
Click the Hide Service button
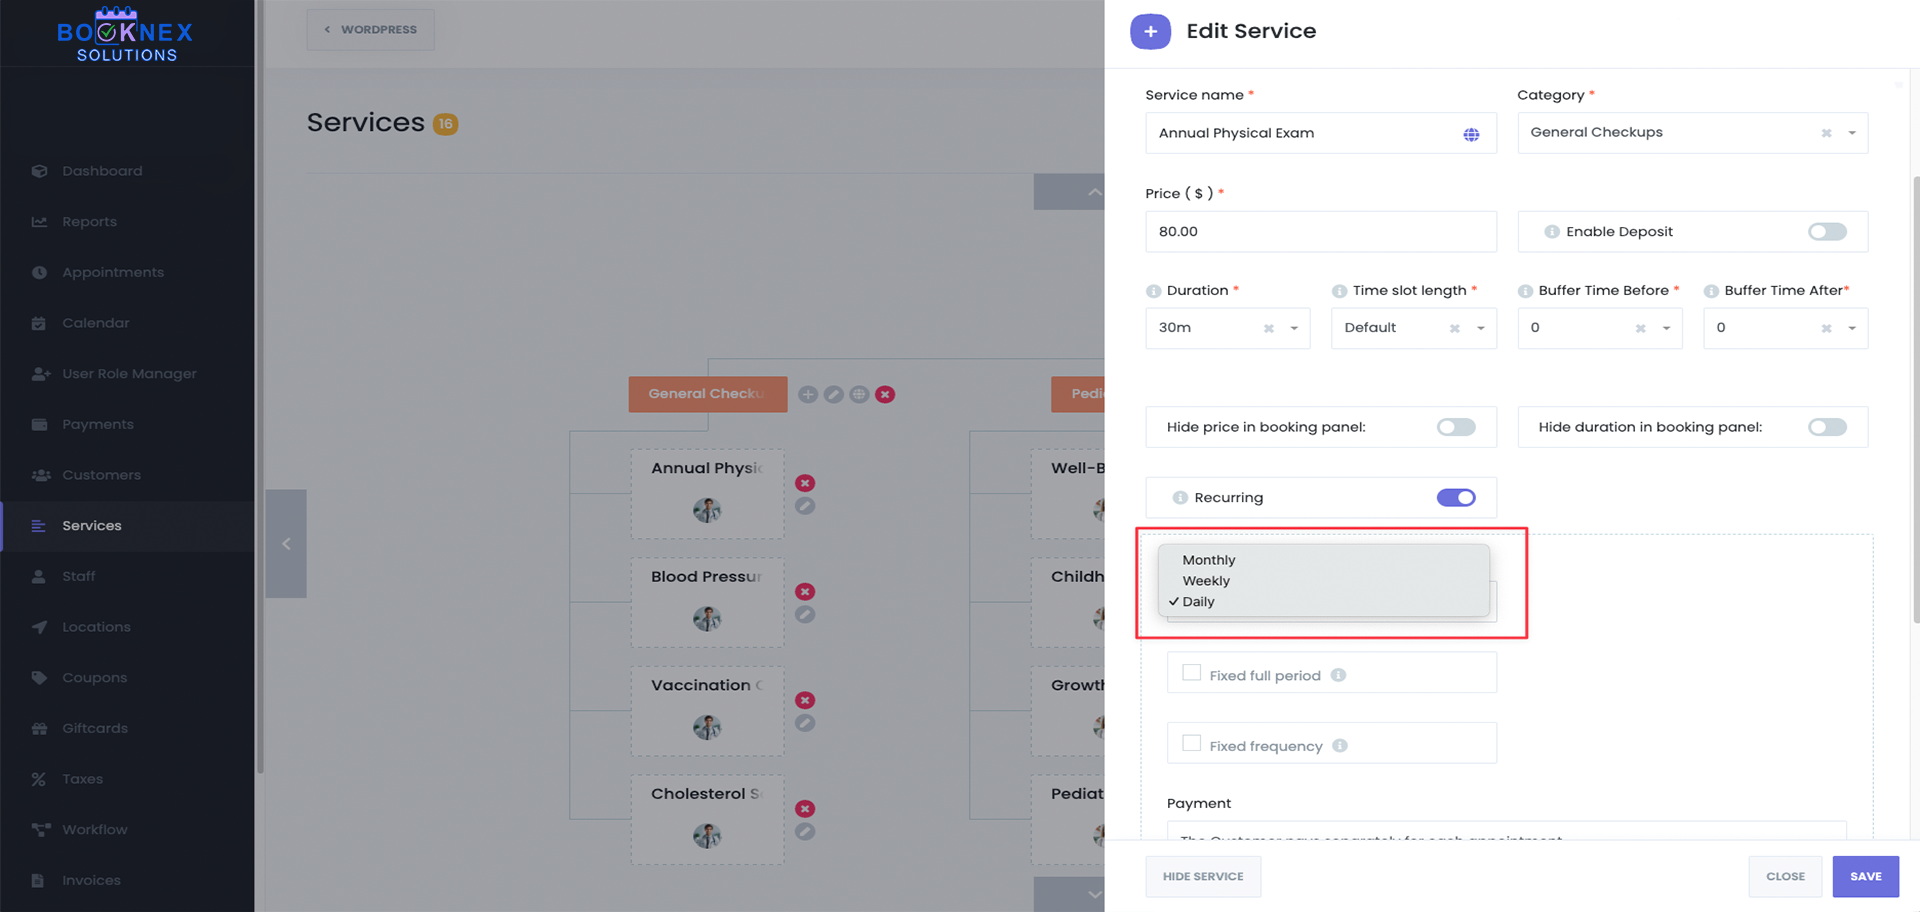coord(1202,877)
